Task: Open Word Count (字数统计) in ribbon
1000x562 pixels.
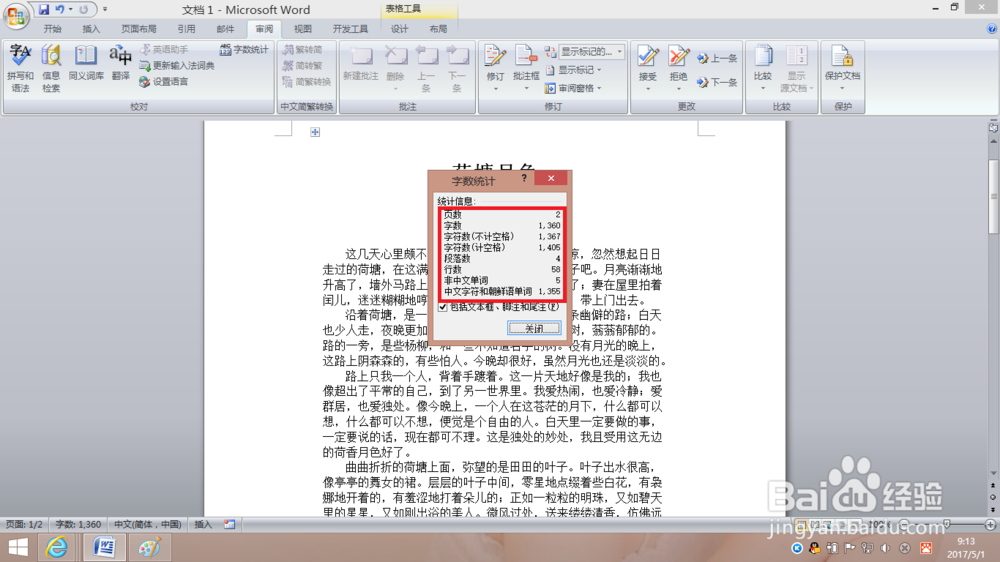Action: click(x=244, y=50)
